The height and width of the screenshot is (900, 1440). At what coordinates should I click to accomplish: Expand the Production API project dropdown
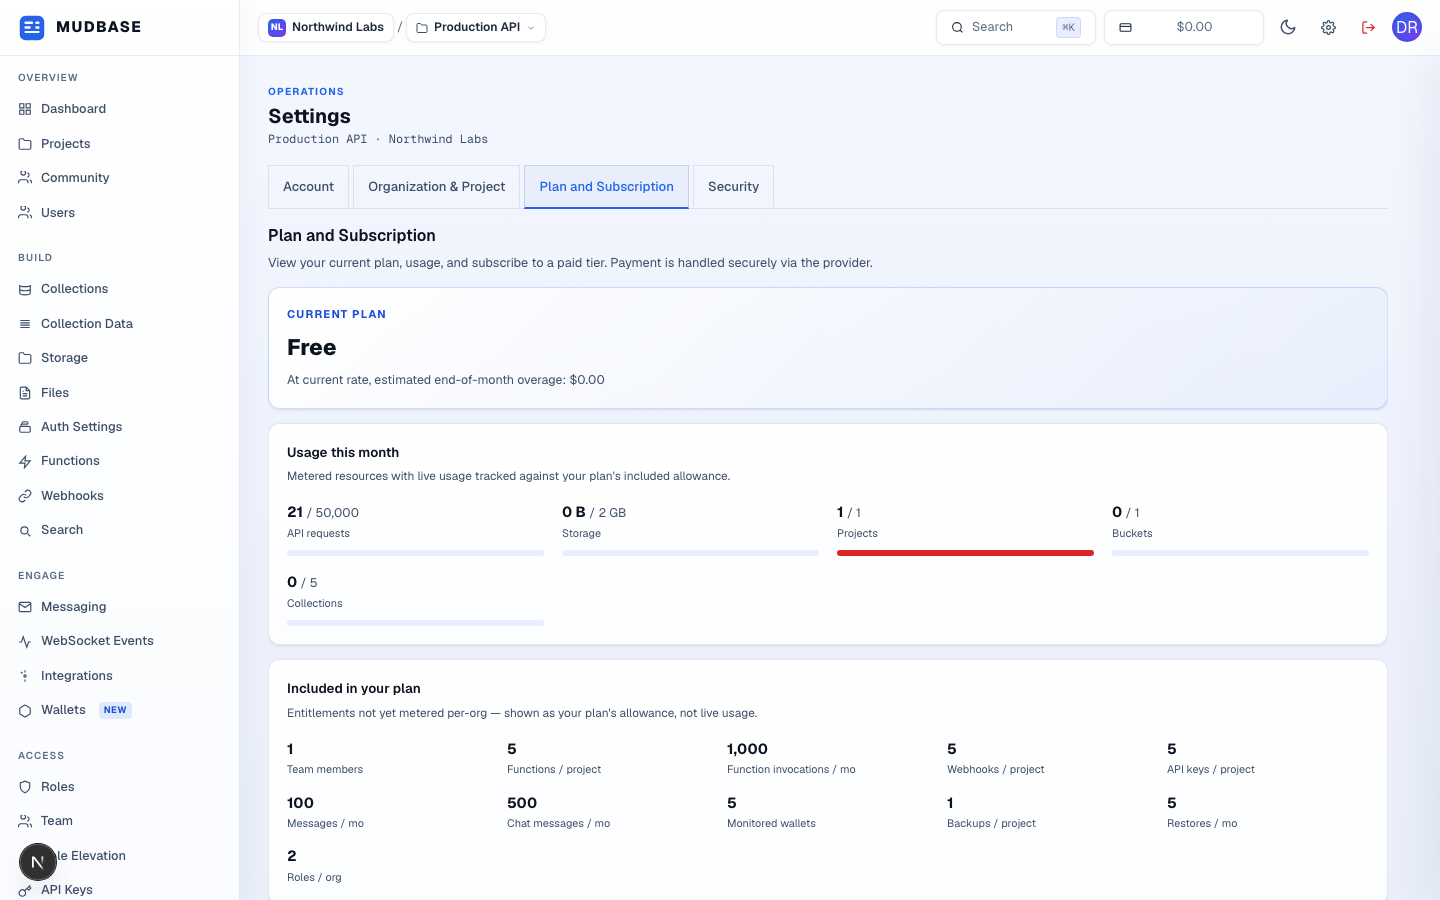(x=476, y=27)
